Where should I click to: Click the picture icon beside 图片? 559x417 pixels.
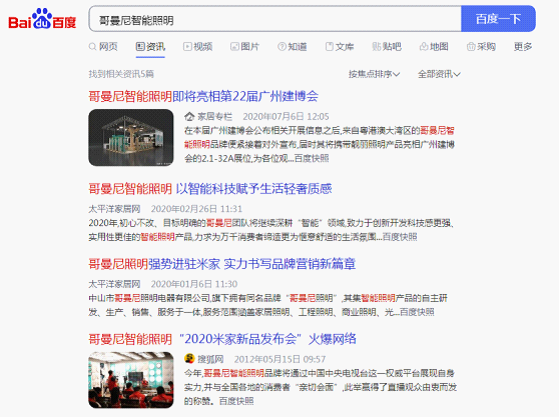pyautogui.click(x=234, y=46)
